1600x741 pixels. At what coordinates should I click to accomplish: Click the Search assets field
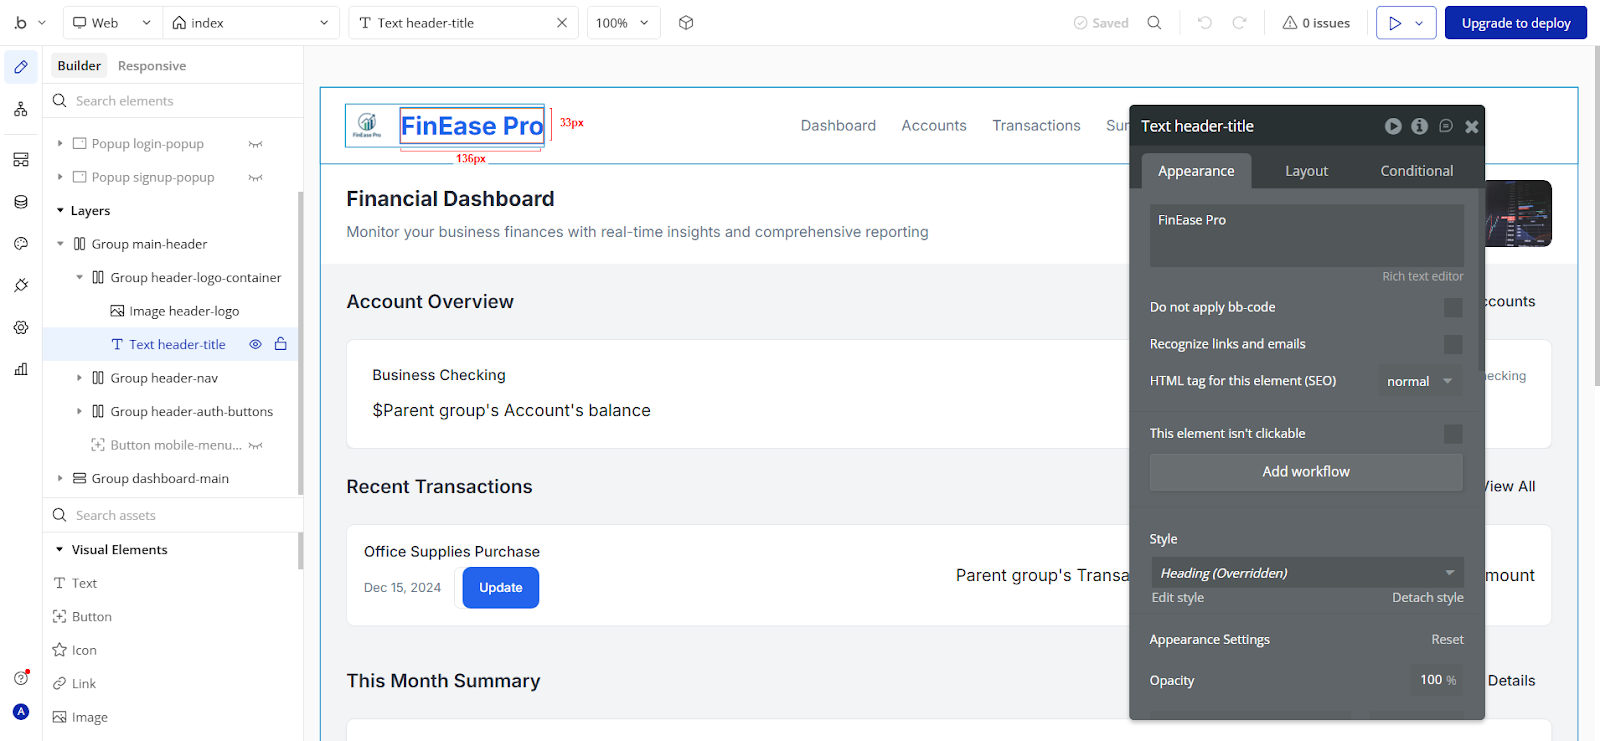(173, 515)
